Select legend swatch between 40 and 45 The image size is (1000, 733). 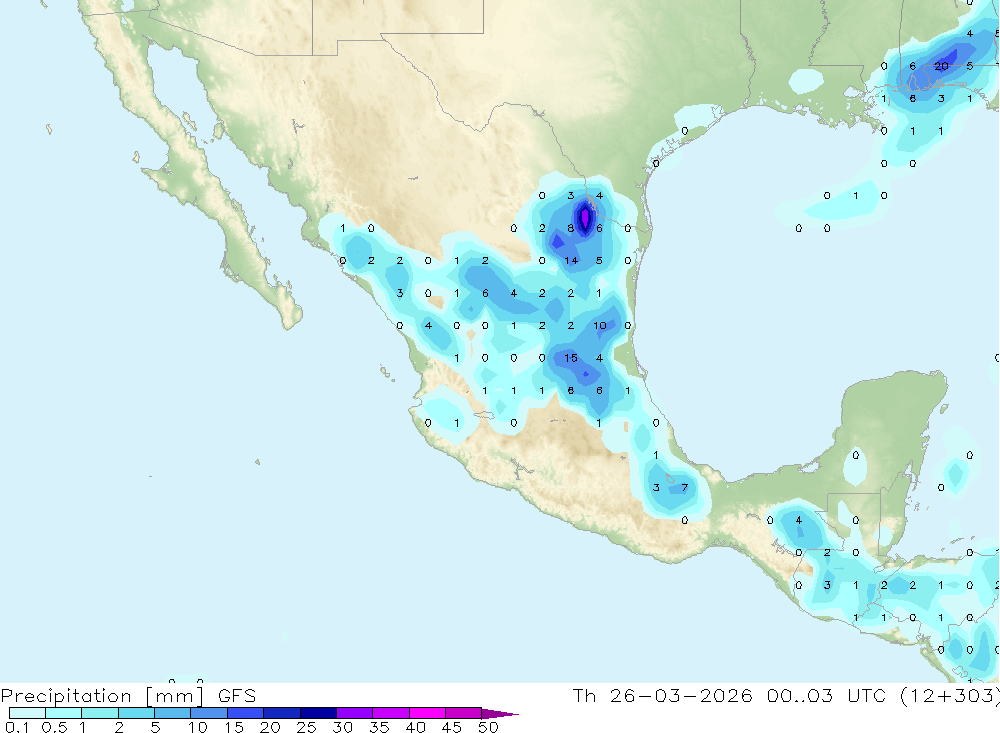point(427,713)
